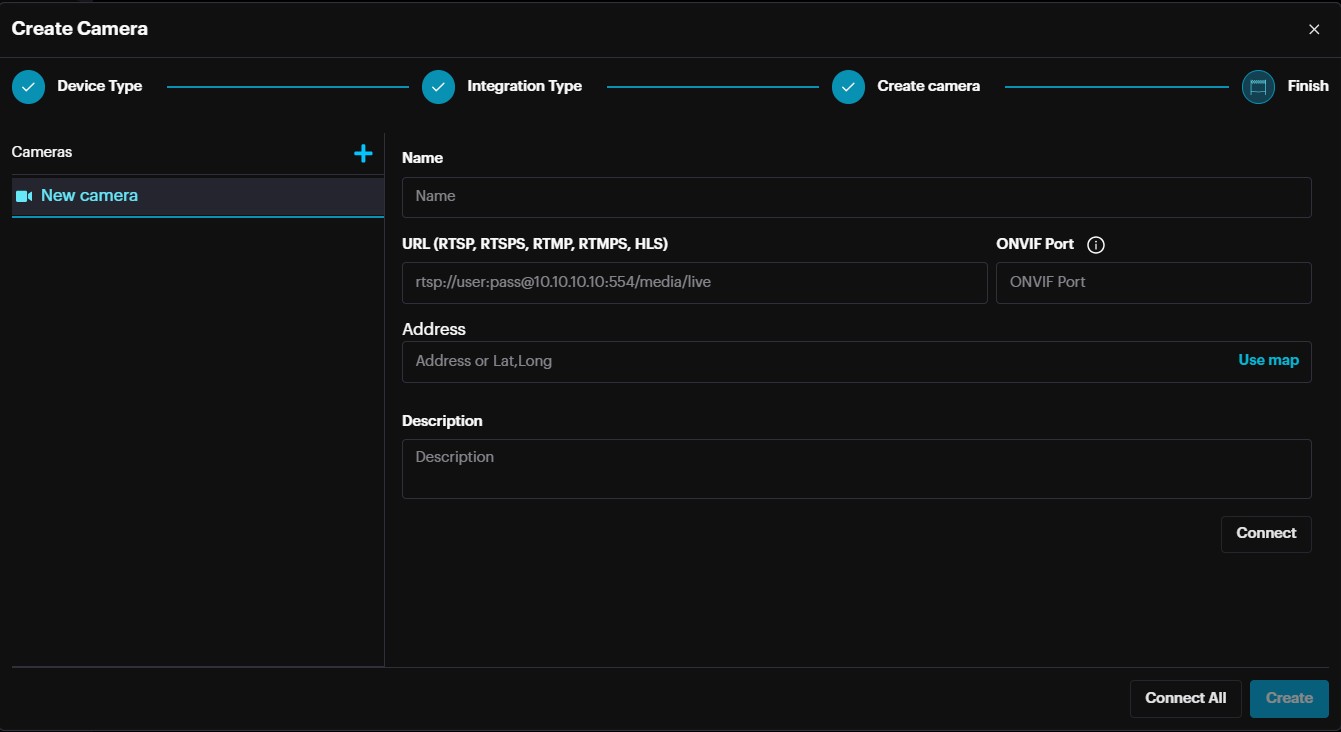Open the Use map link

point(1268,360)
